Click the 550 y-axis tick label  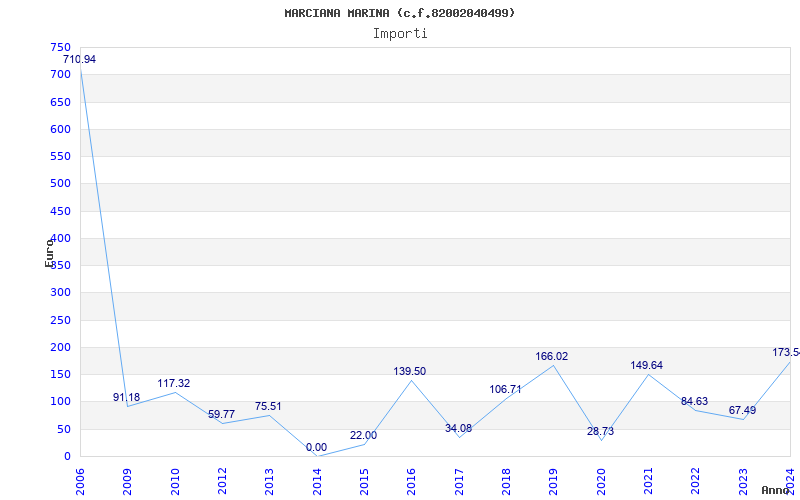(61, 157)
